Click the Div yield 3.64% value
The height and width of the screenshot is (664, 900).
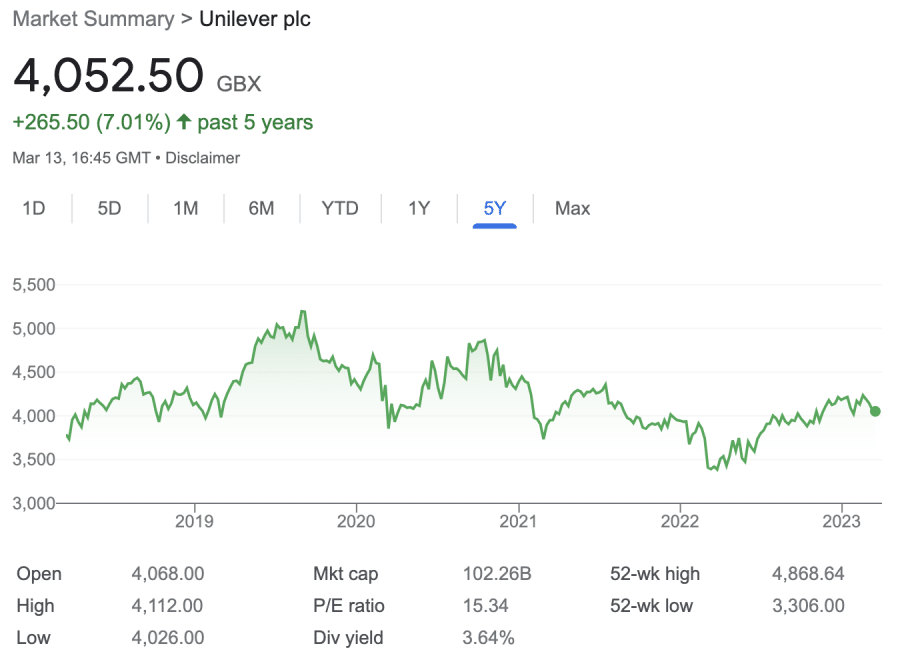click(488, 638)
